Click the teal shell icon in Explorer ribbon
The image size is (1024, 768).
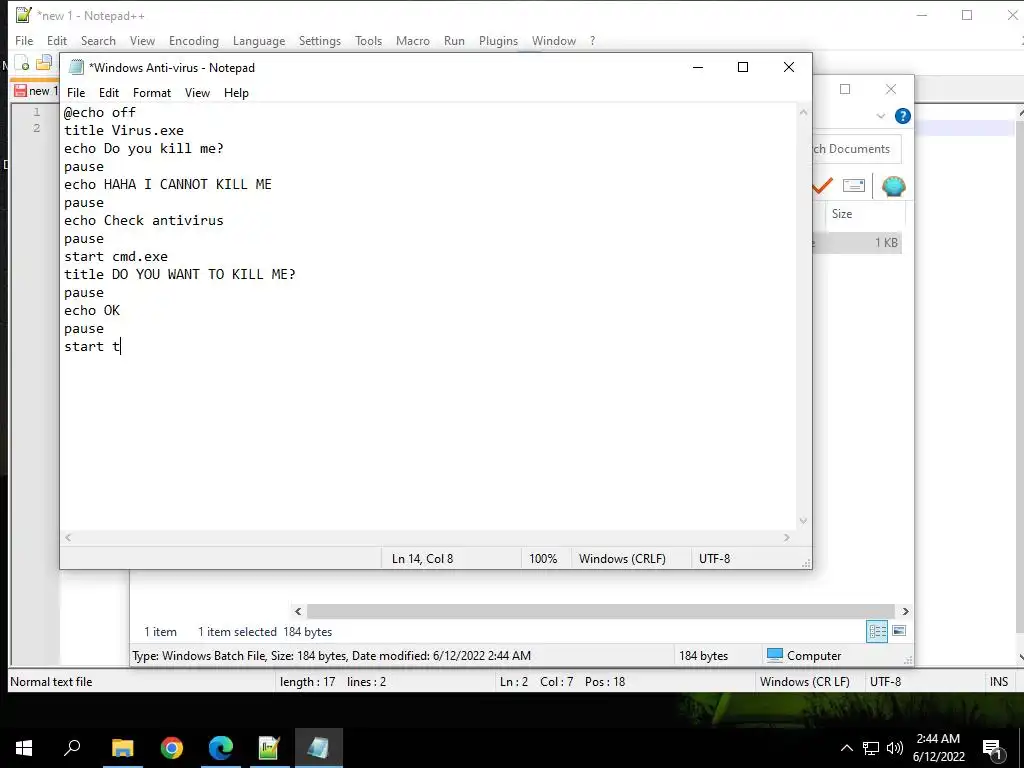893,186
